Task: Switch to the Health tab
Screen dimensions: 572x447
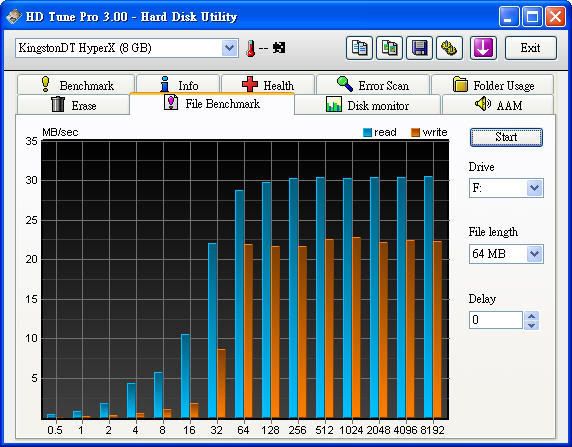Action: click(x=268, y=85)
